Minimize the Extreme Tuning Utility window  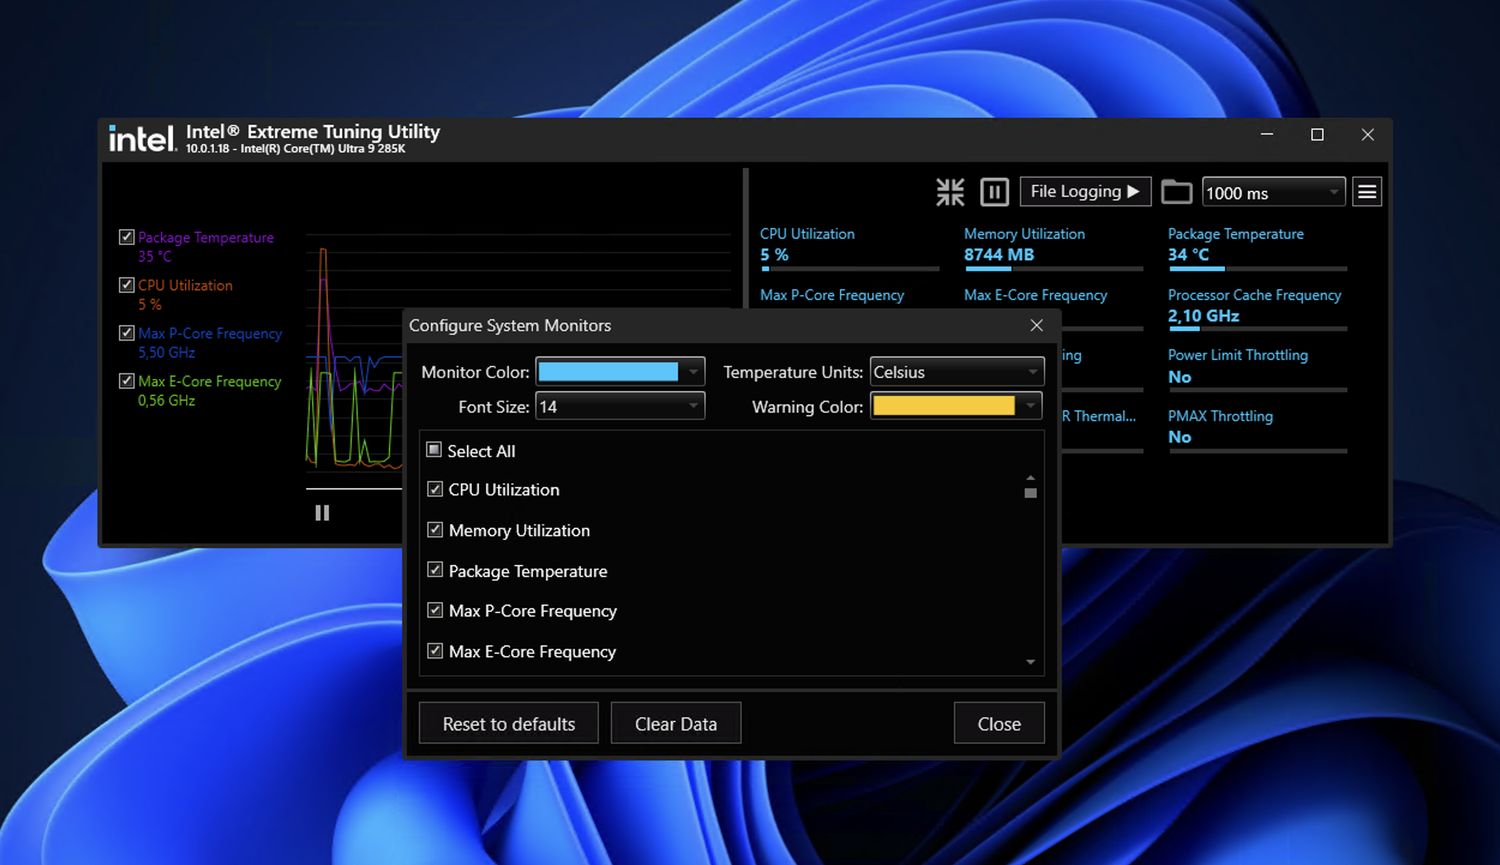(1267, 134)
